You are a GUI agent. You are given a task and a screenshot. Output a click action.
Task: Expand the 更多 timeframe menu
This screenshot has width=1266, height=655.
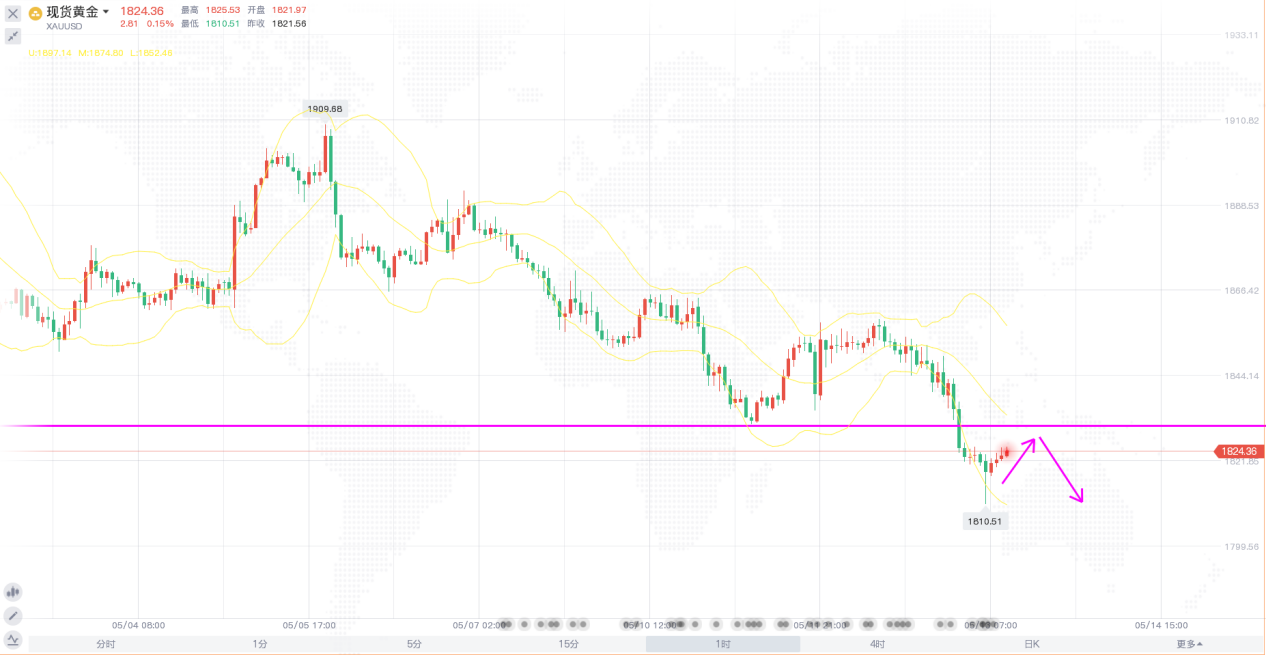coord(1189,644)
